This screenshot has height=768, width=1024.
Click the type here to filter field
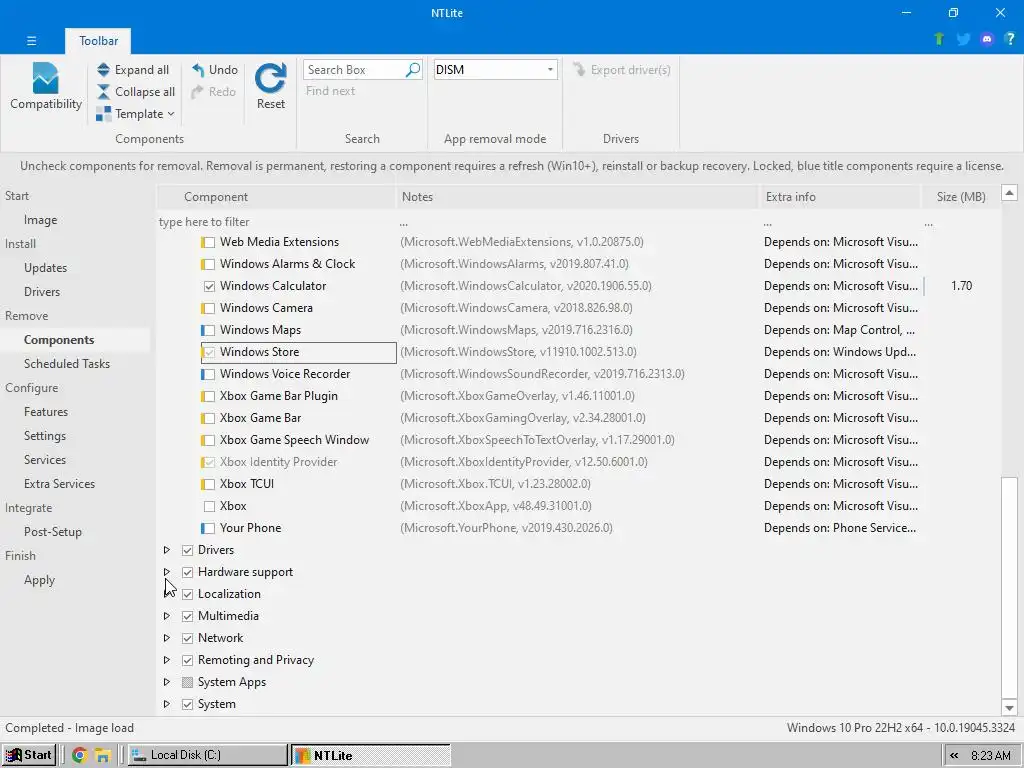tap(276, 222)
